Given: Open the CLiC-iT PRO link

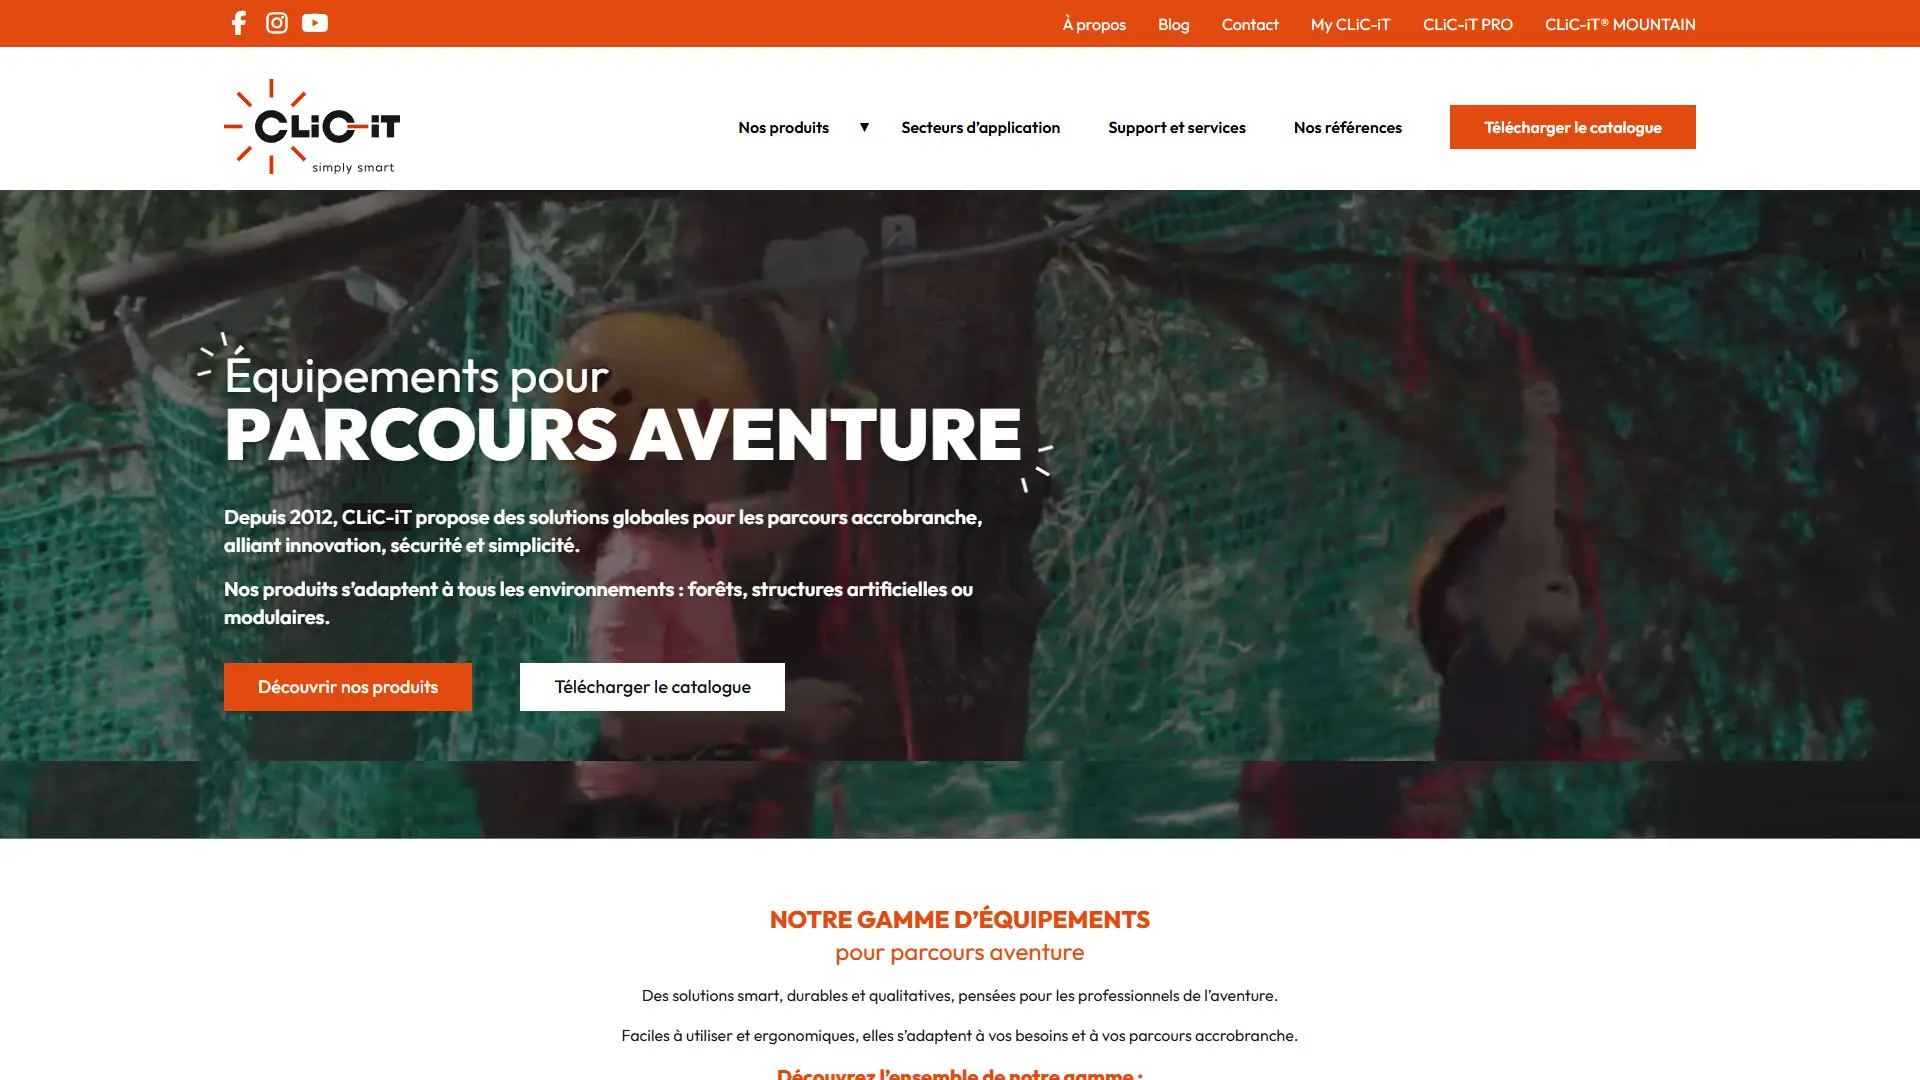Looking at the screenshot, I should (1467, 24).
